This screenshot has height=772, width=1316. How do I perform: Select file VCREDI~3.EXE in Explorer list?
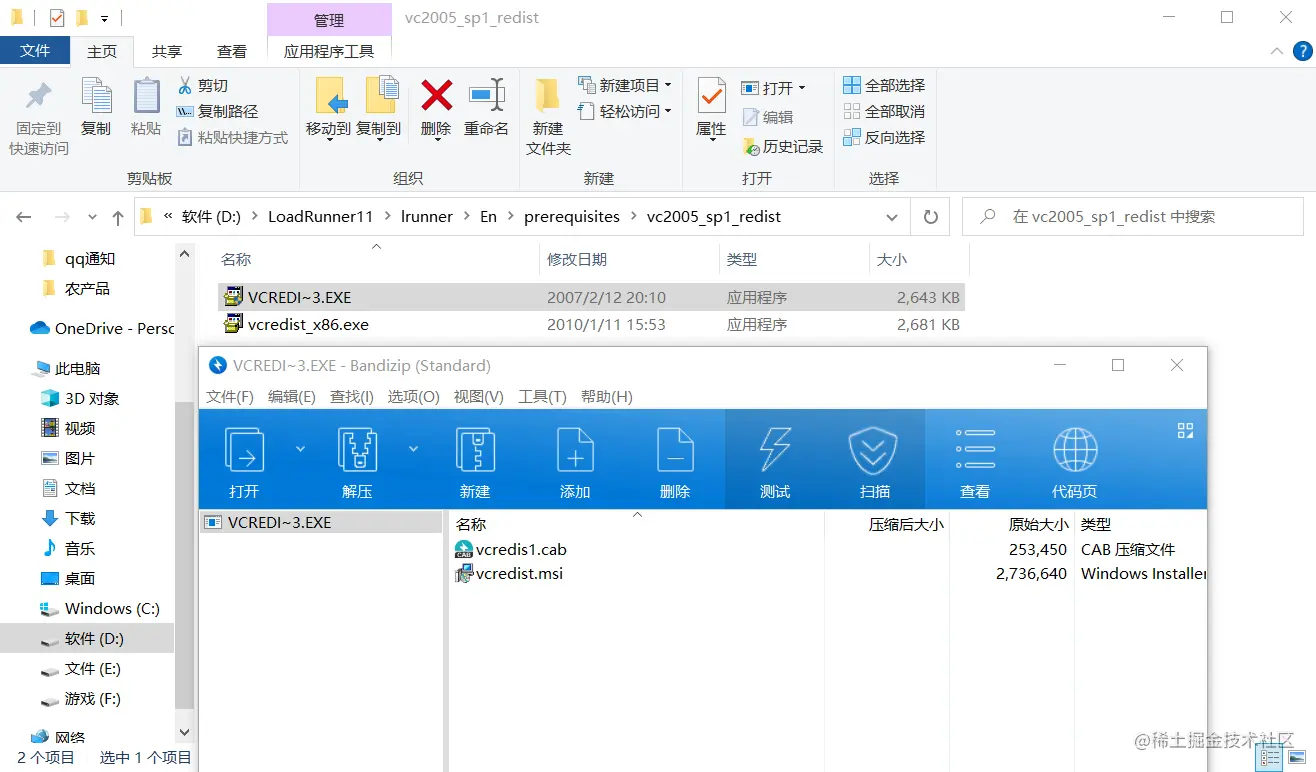click(x=591, y=297)
